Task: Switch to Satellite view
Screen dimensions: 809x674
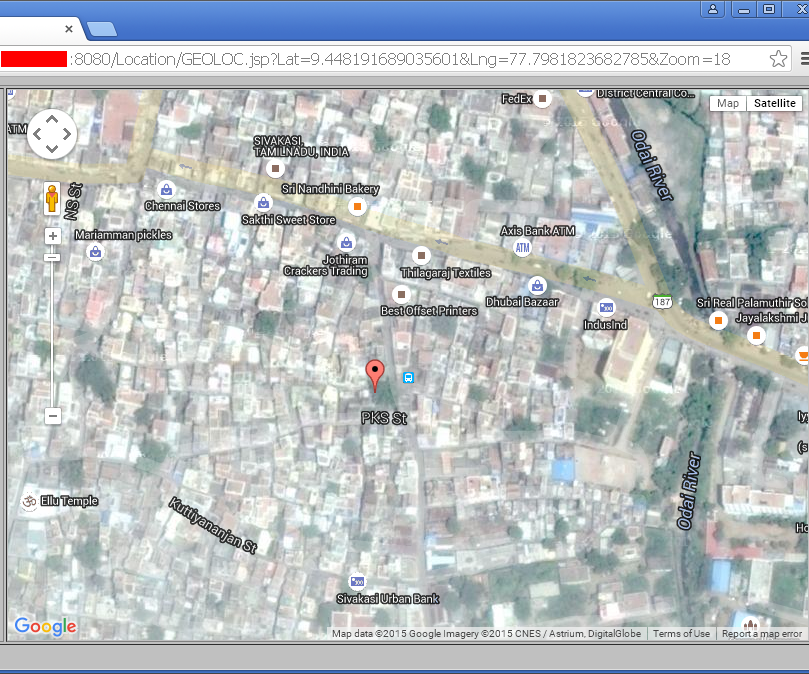Action: [774, 103]
